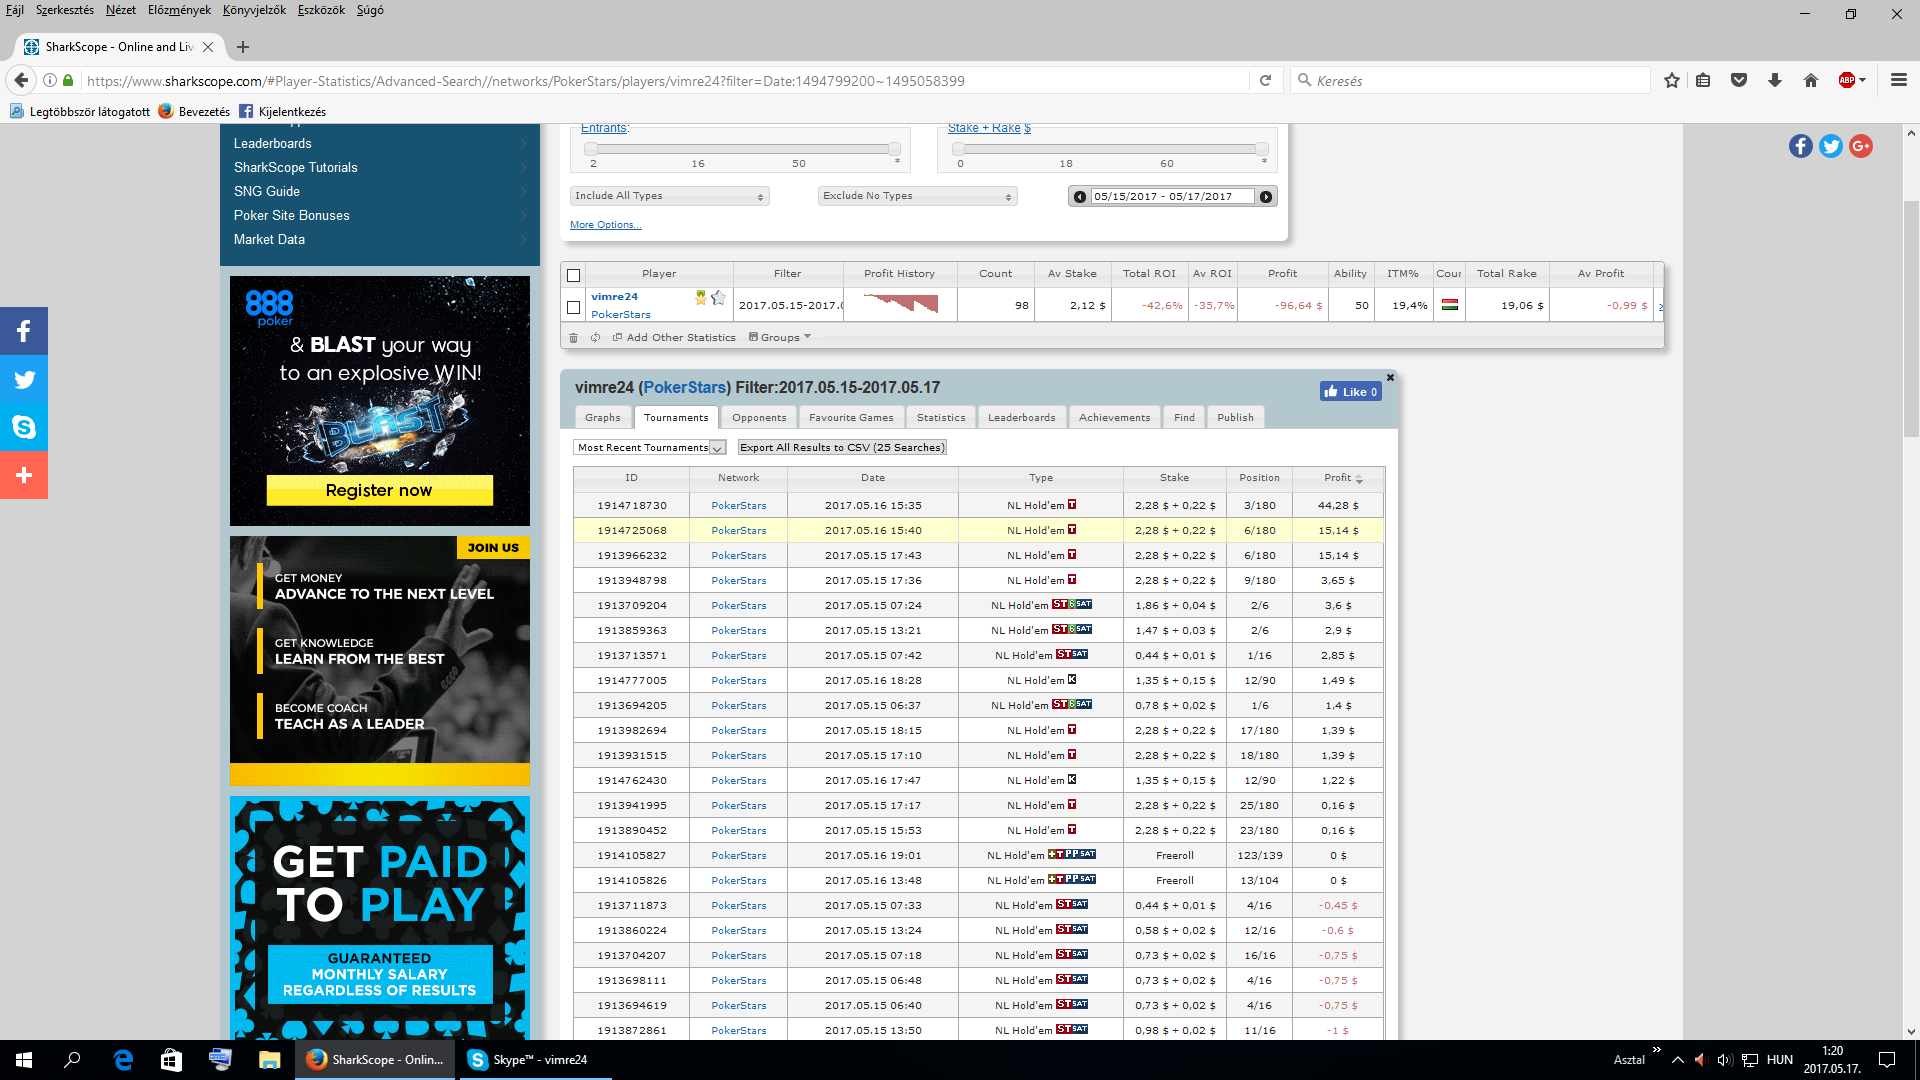Click the round Google Plus icon
This screenshot has height=1080, width=1920.
(x=1861, y=146)
